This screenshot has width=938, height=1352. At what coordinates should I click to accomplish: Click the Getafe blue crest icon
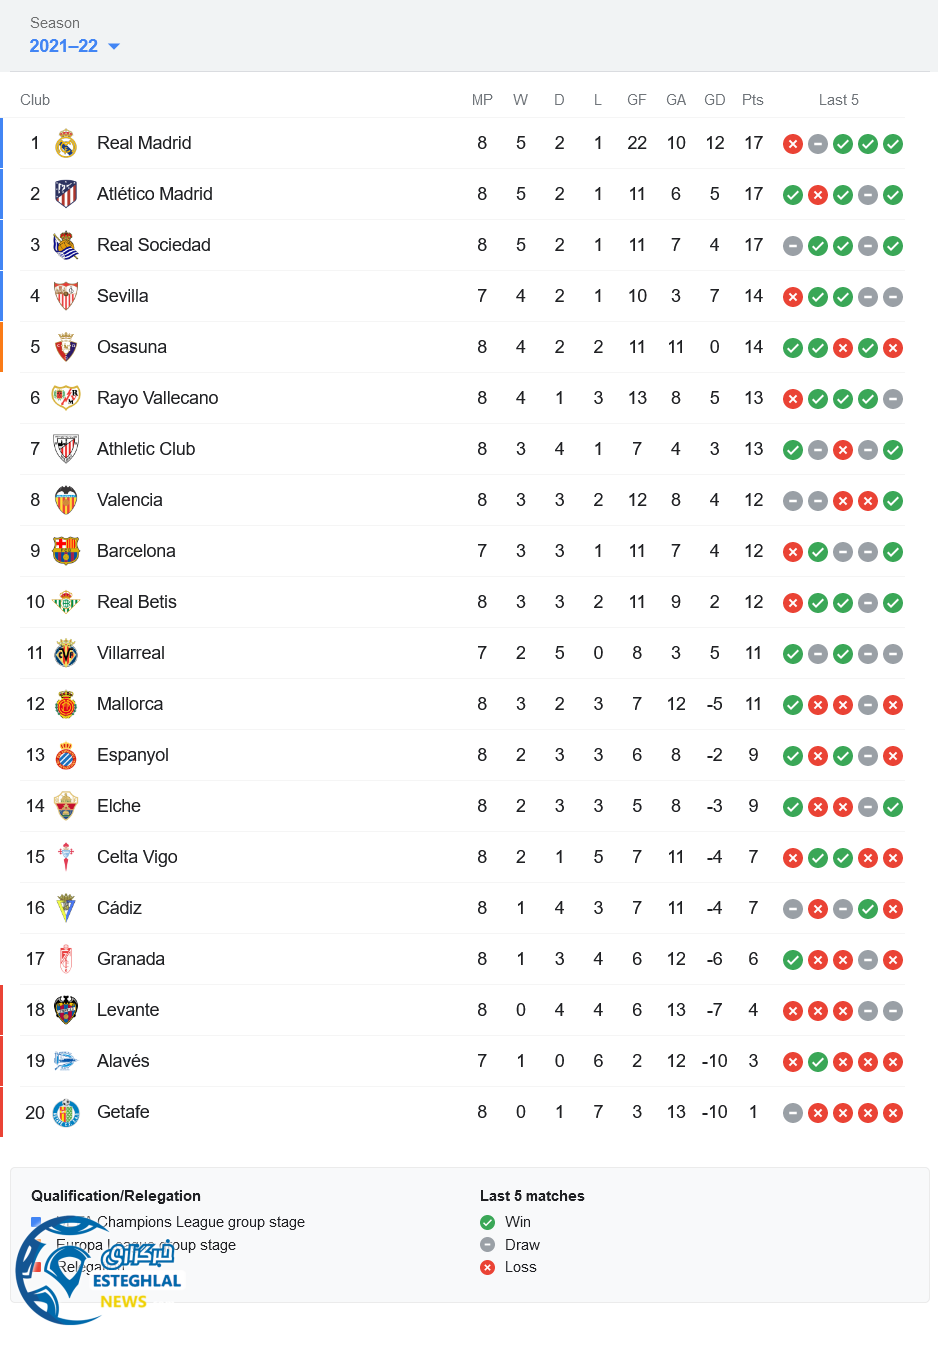click(x=66, y=1112)
